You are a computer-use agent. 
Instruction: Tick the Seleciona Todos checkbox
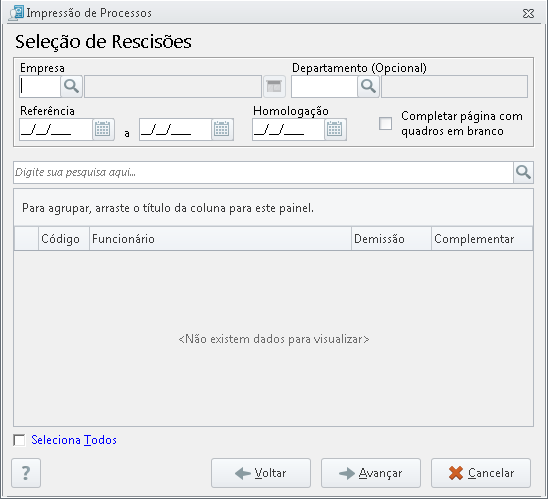pos(19,440)
